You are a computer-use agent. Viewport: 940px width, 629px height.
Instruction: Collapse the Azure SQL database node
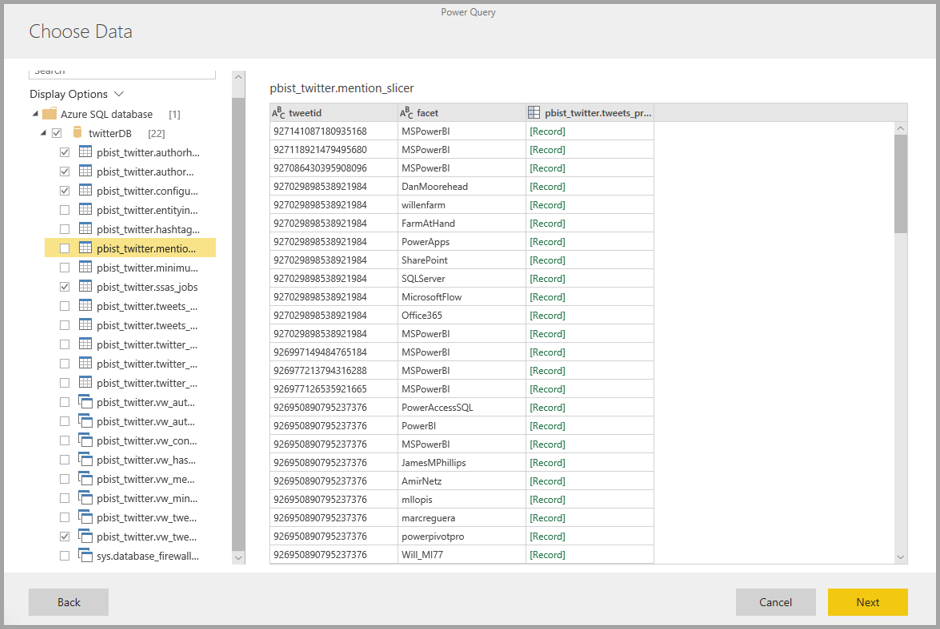point(34,114)
